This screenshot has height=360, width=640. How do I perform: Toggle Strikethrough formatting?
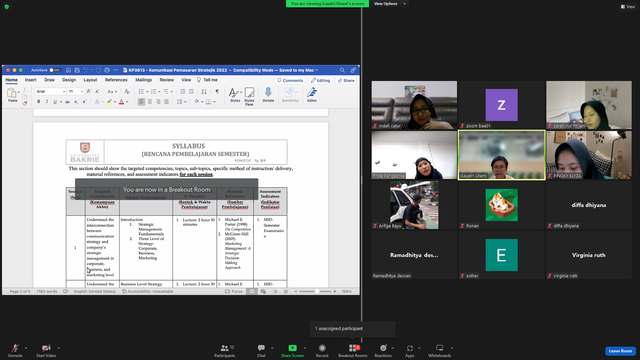point(67,102)
